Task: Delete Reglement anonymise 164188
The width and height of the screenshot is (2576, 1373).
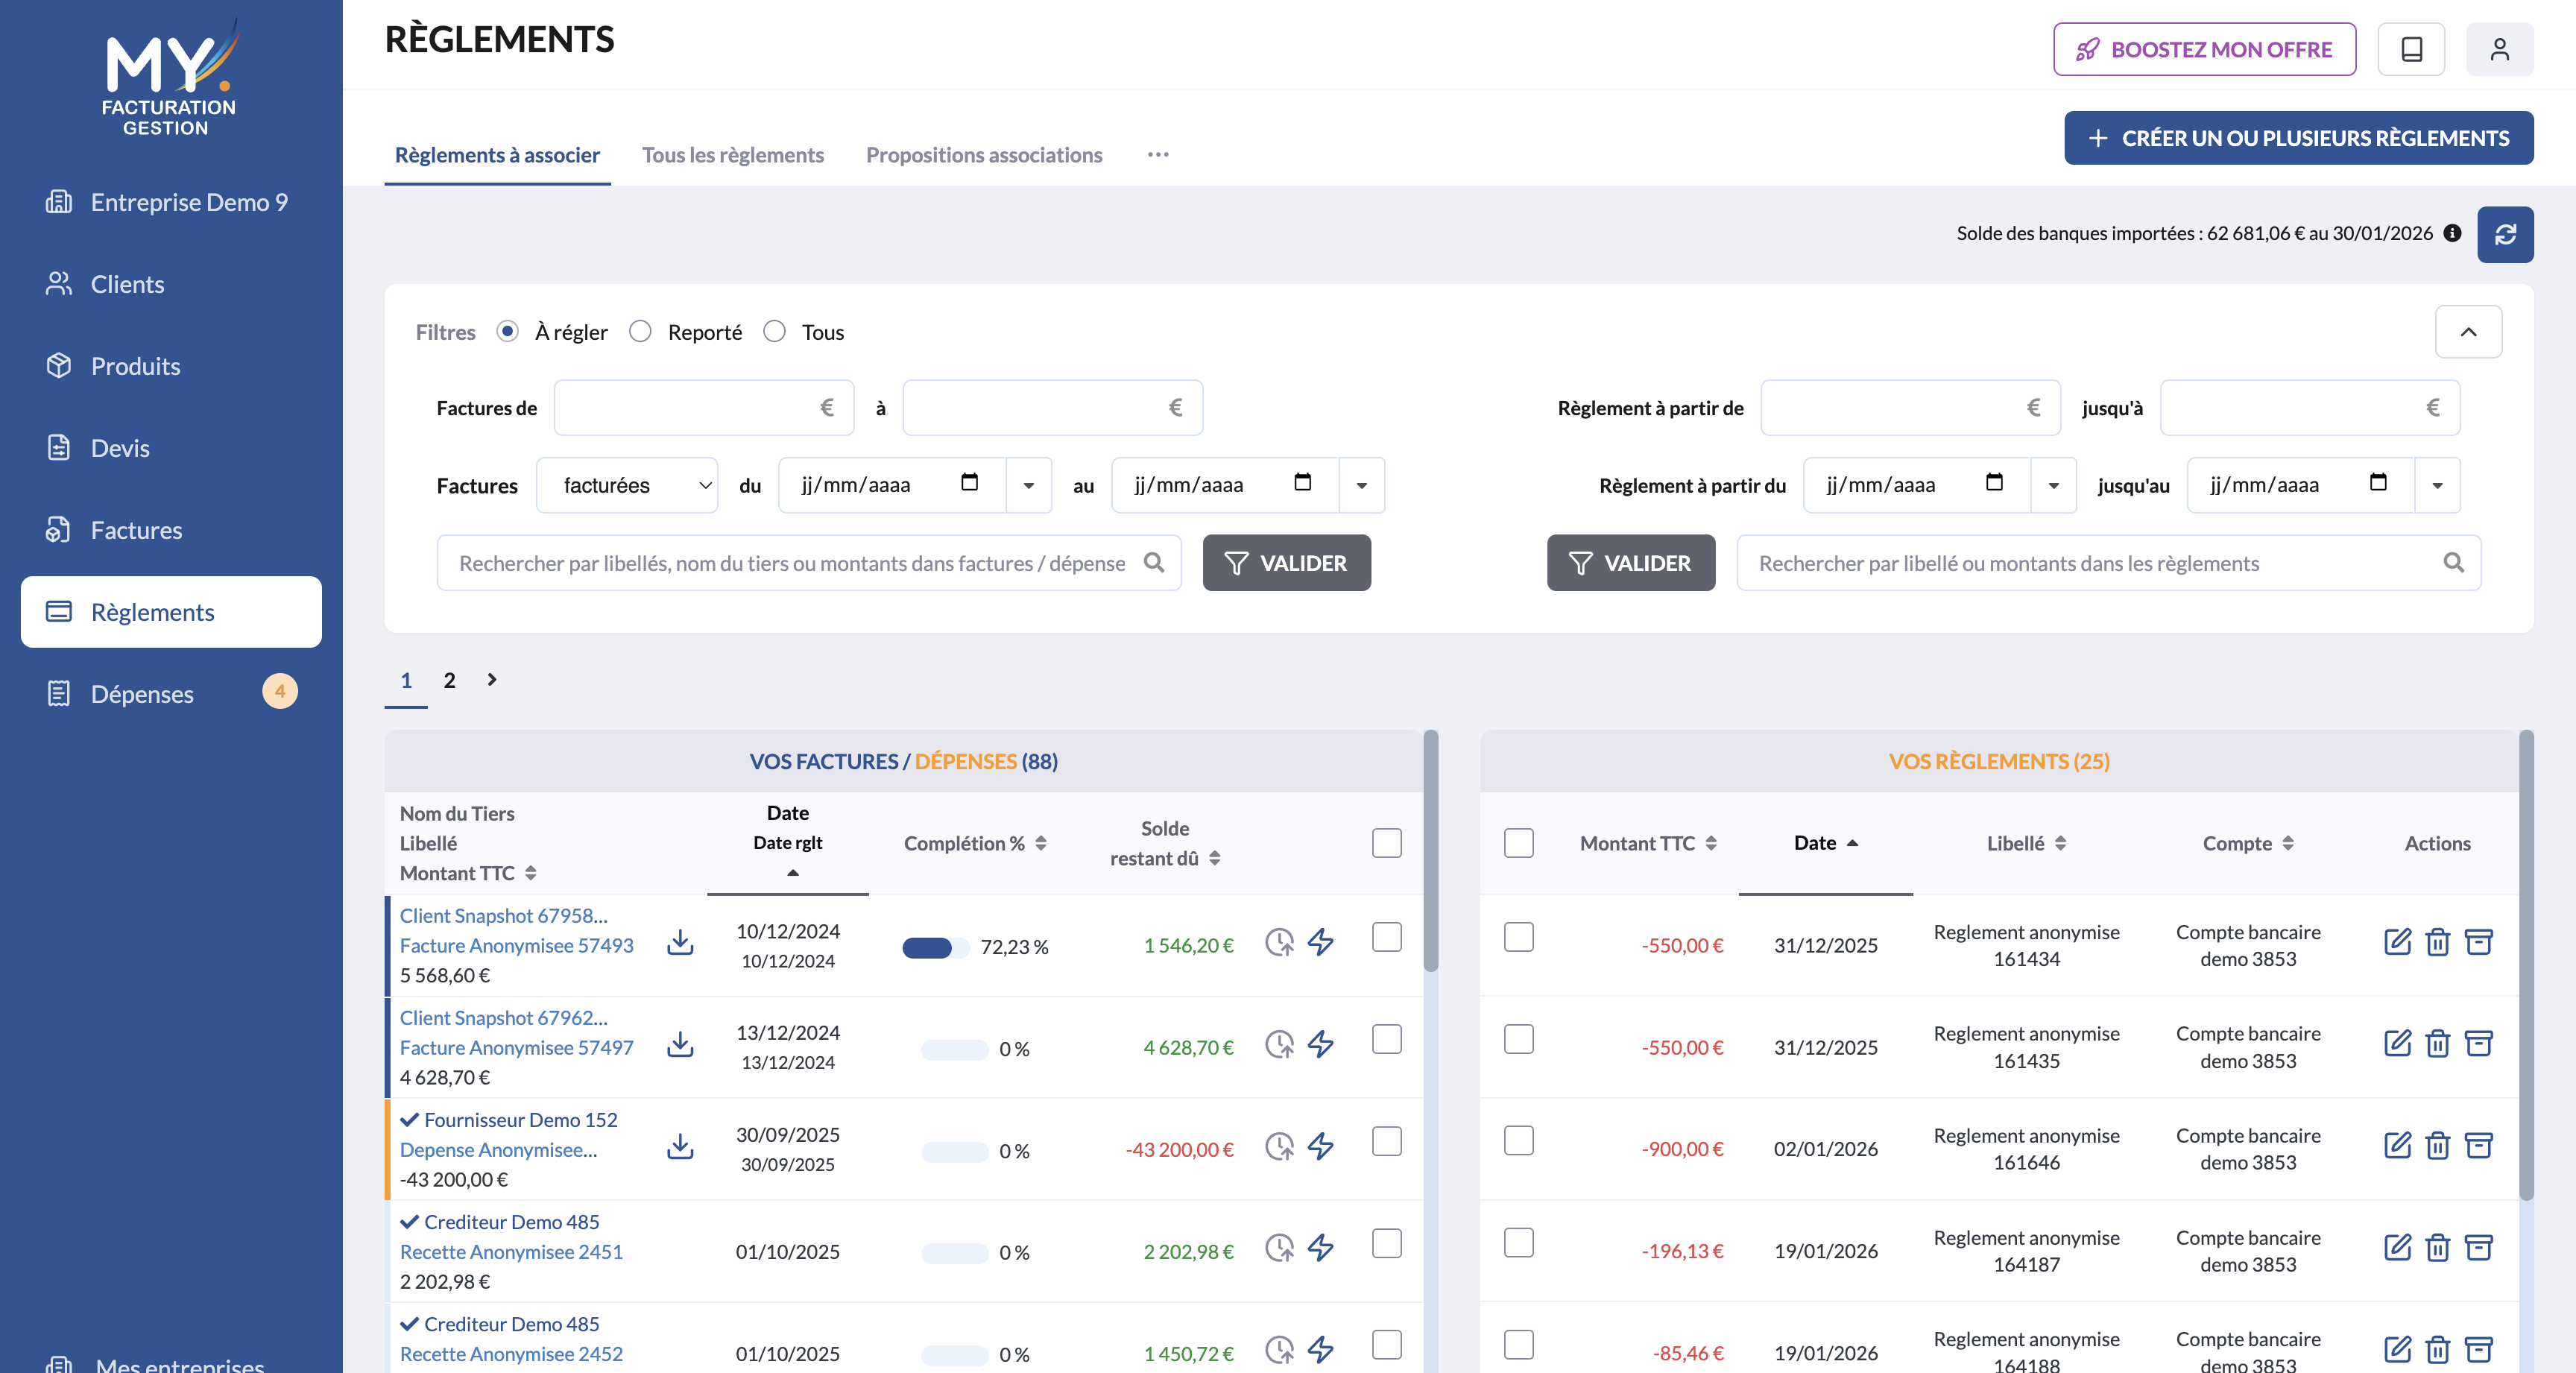Action: pos(2438,1350)
